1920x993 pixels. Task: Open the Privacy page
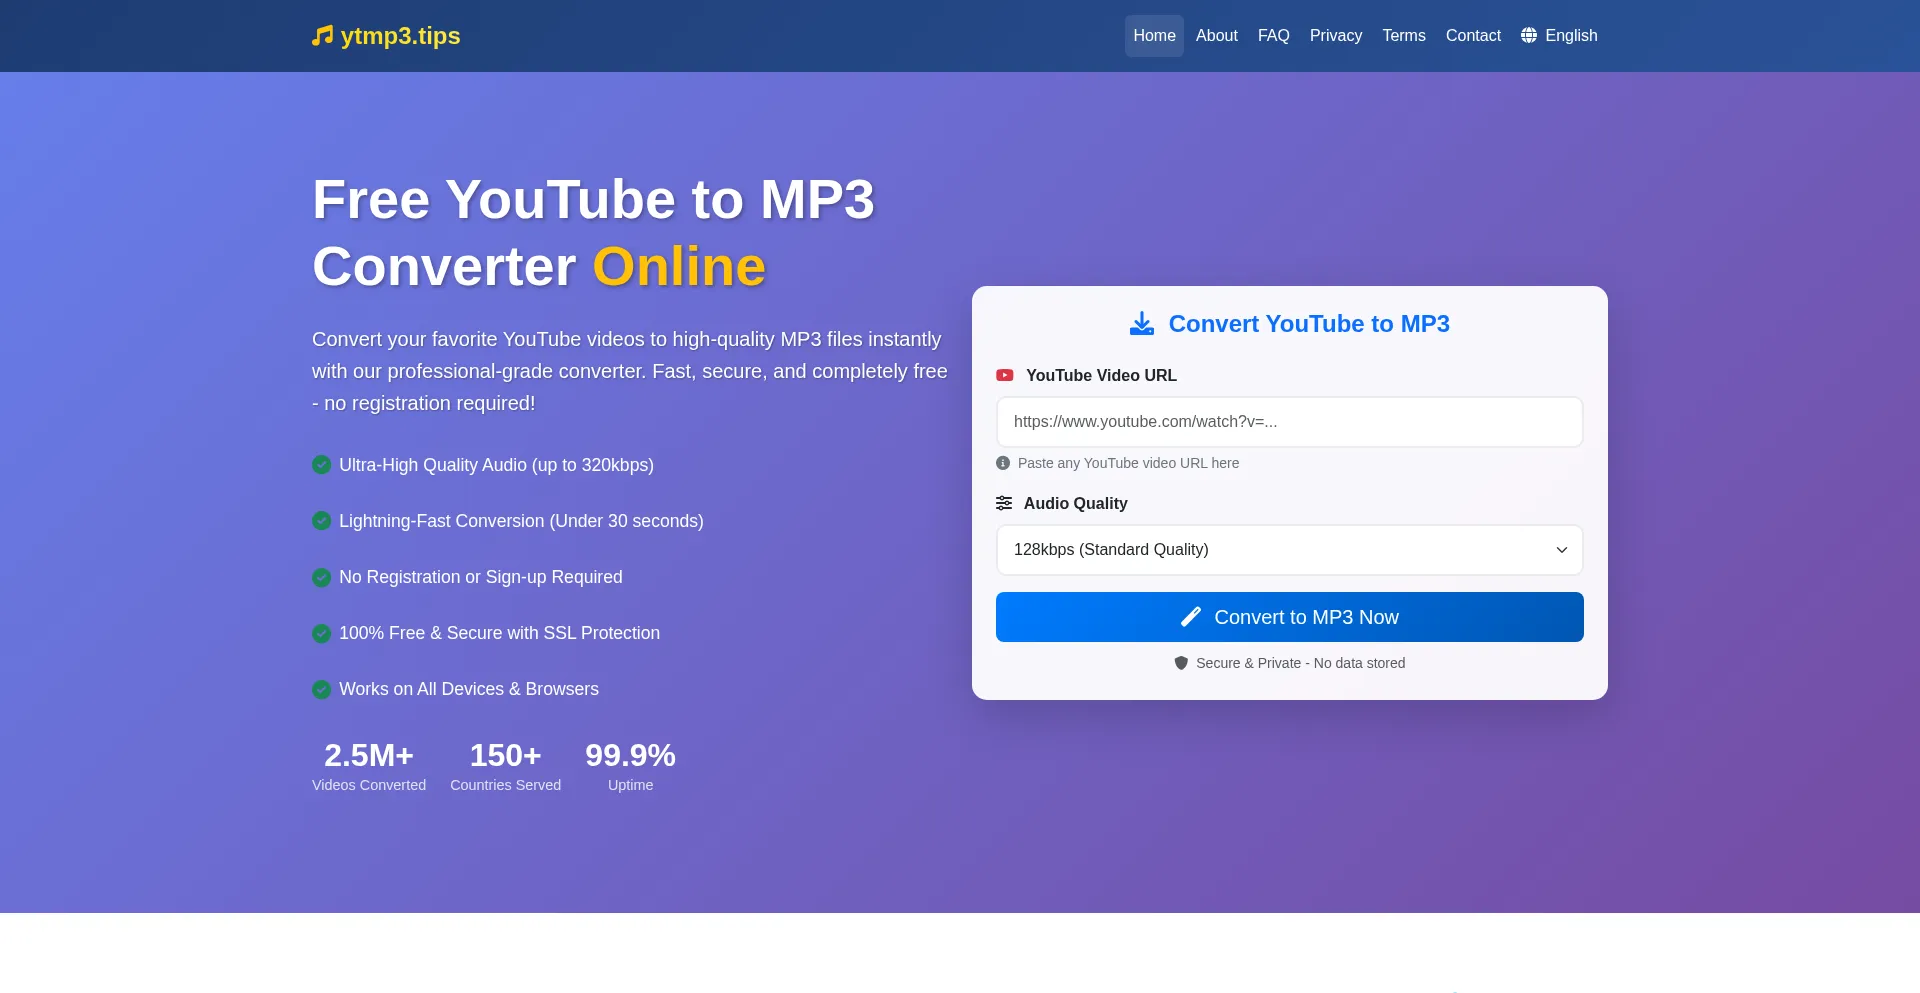1335,36
